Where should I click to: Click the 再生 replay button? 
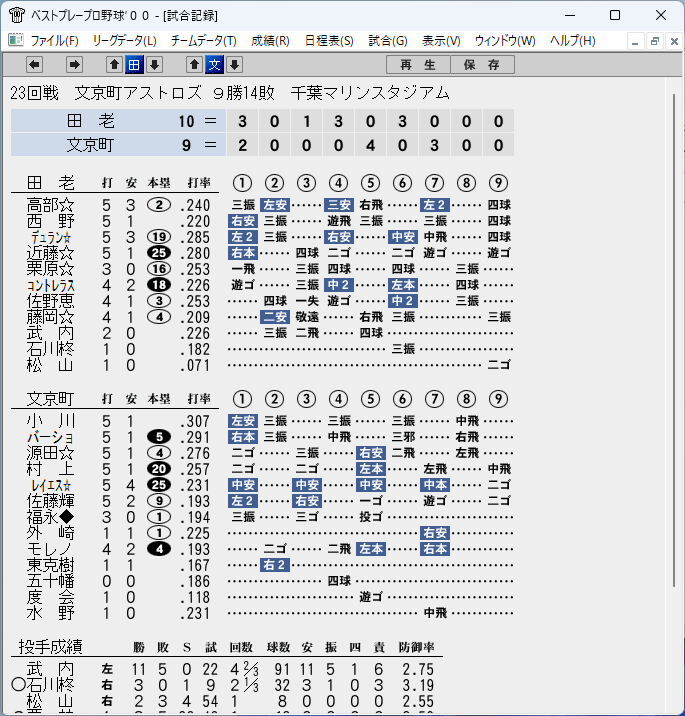tap(418, 65)
